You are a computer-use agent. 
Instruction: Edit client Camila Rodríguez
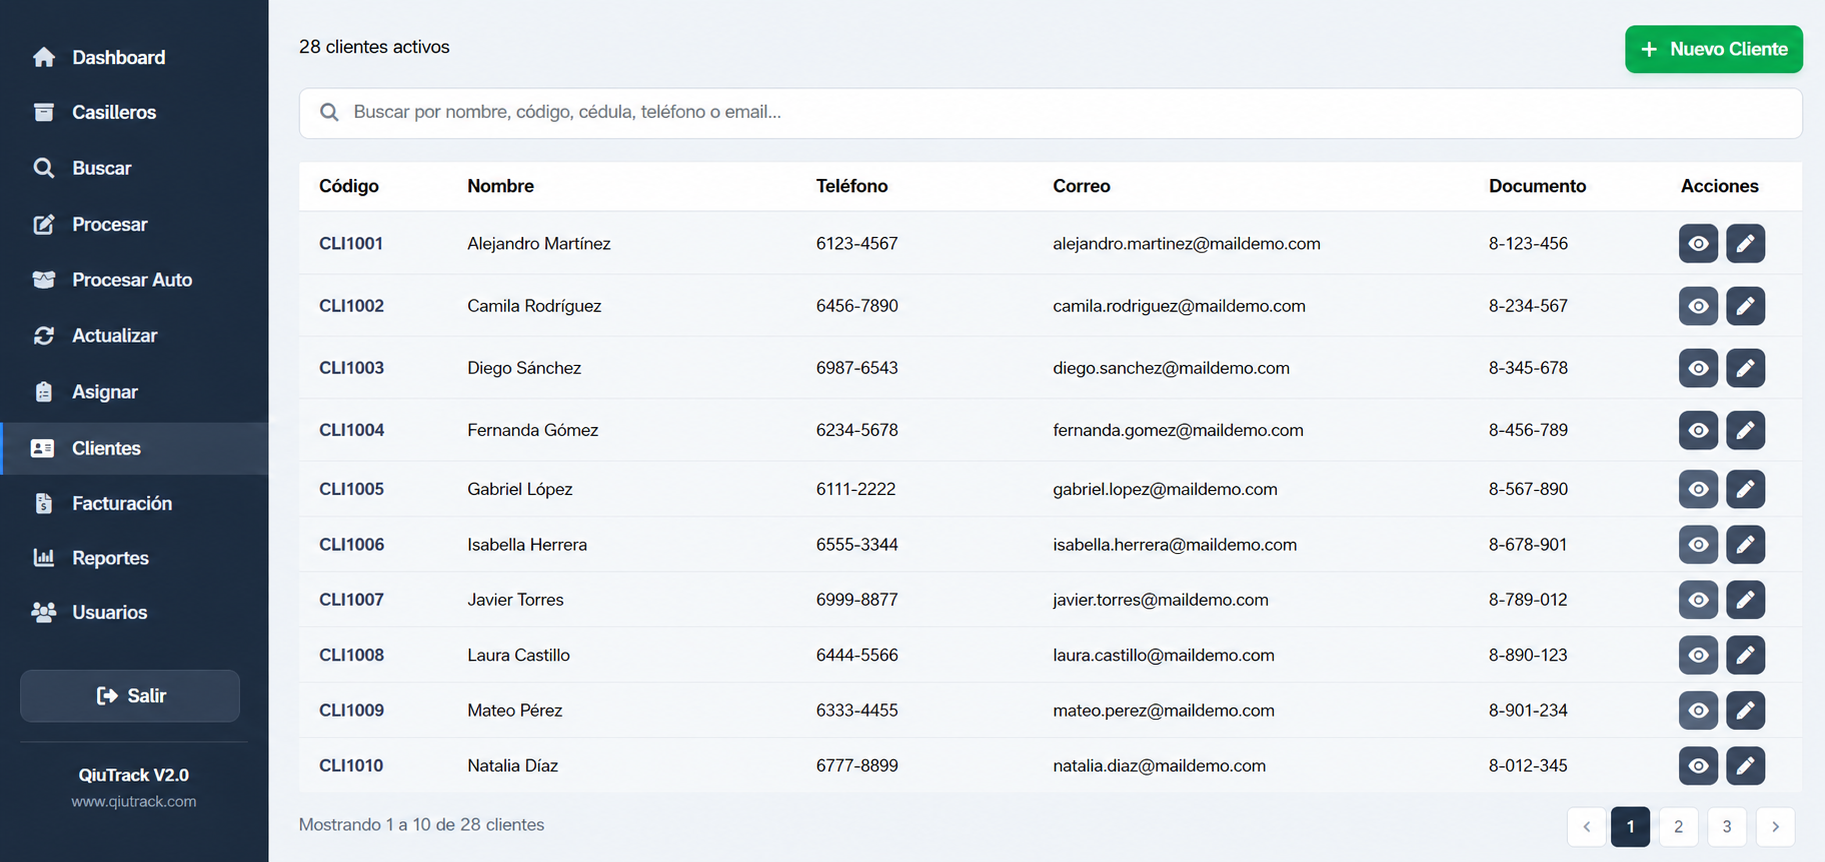click(x=1745, y=306)
